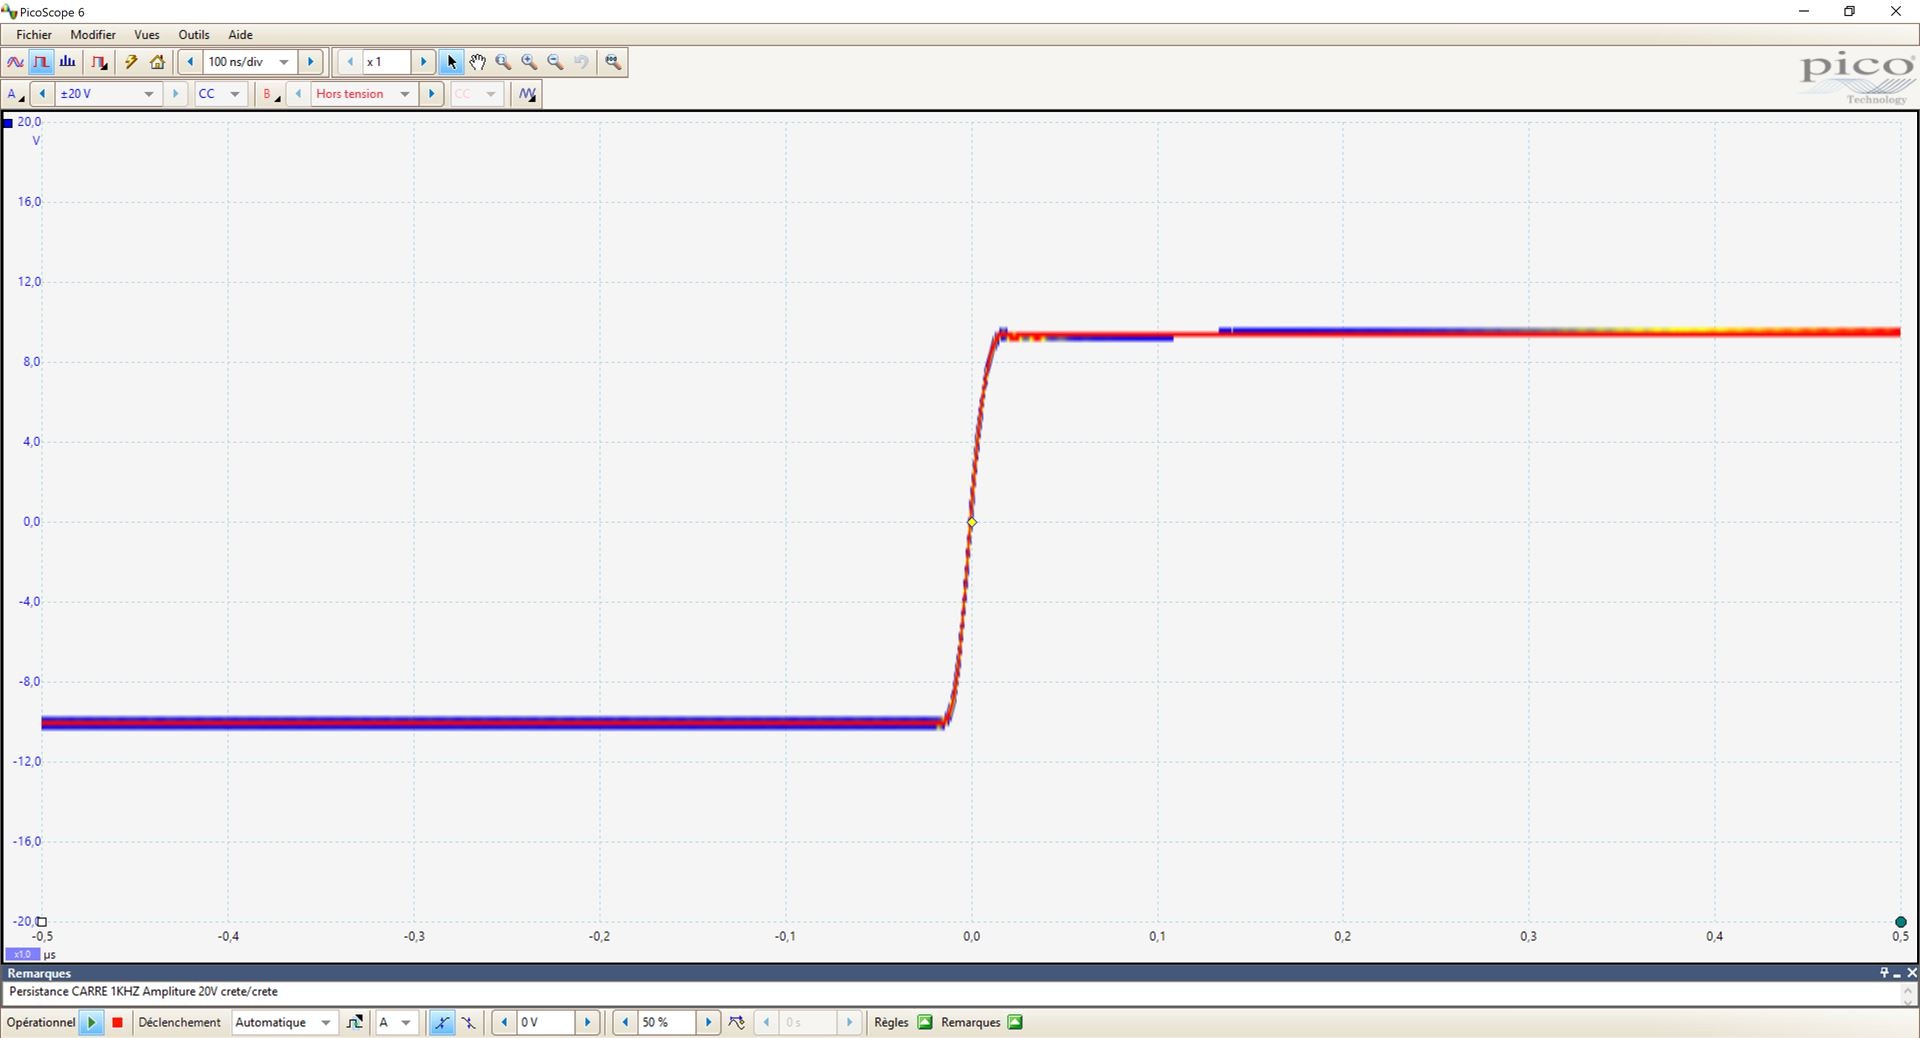1920x1038 pixels.
Task: Open the Fichier menu
Action: (34, 34)
